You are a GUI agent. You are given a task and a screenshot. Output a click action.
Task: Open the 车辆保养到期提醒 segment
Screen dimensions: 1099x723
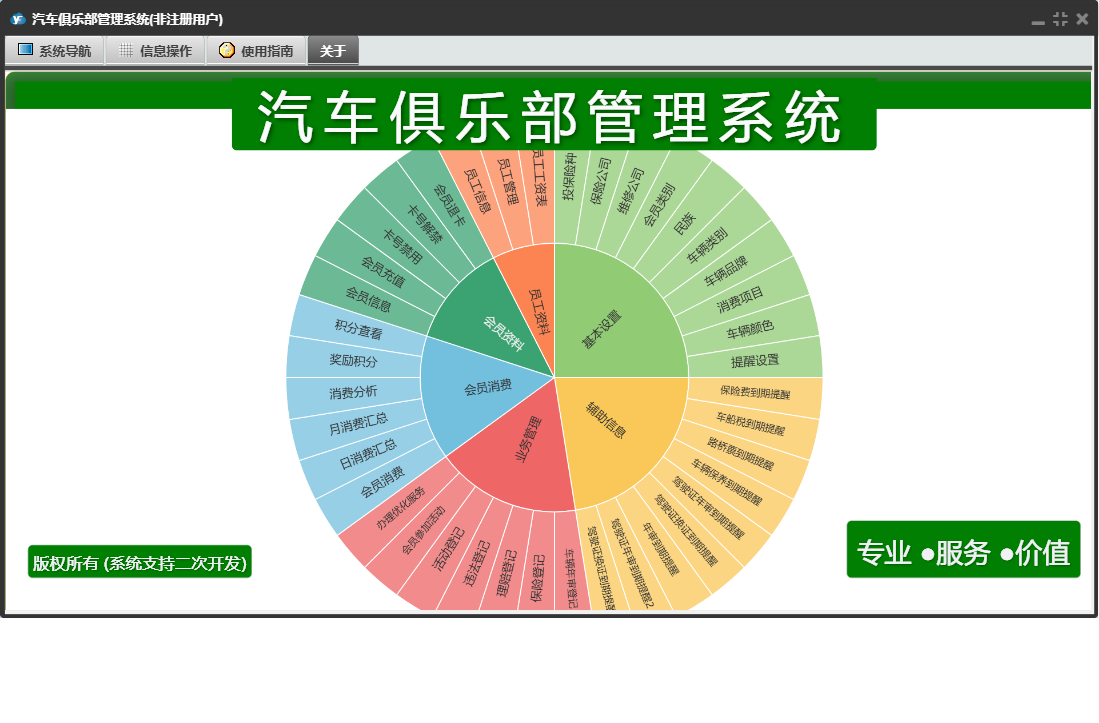coord(727,482)
